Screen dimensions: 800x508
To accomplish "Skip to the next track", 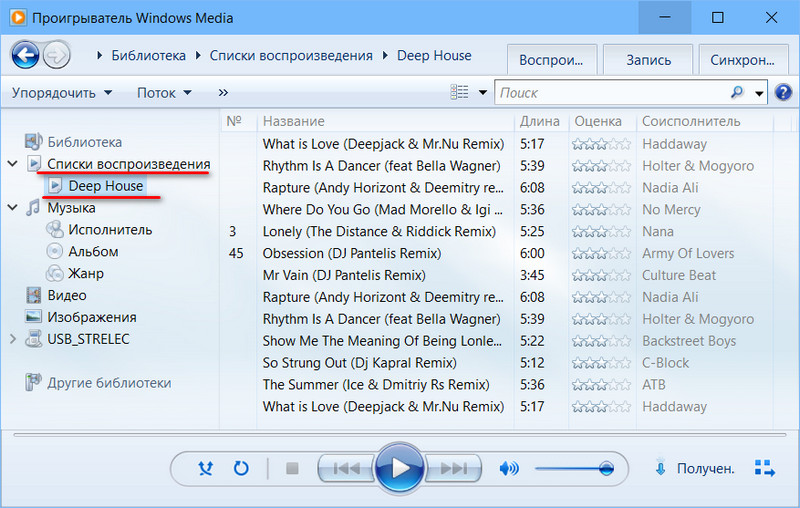I will [x=454, y=468].
